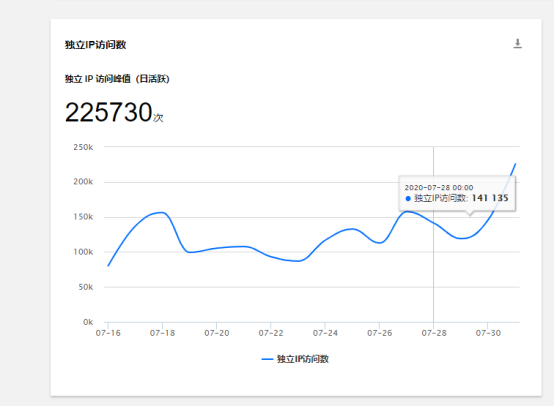Click the download chart icon

tap(517, 44)
